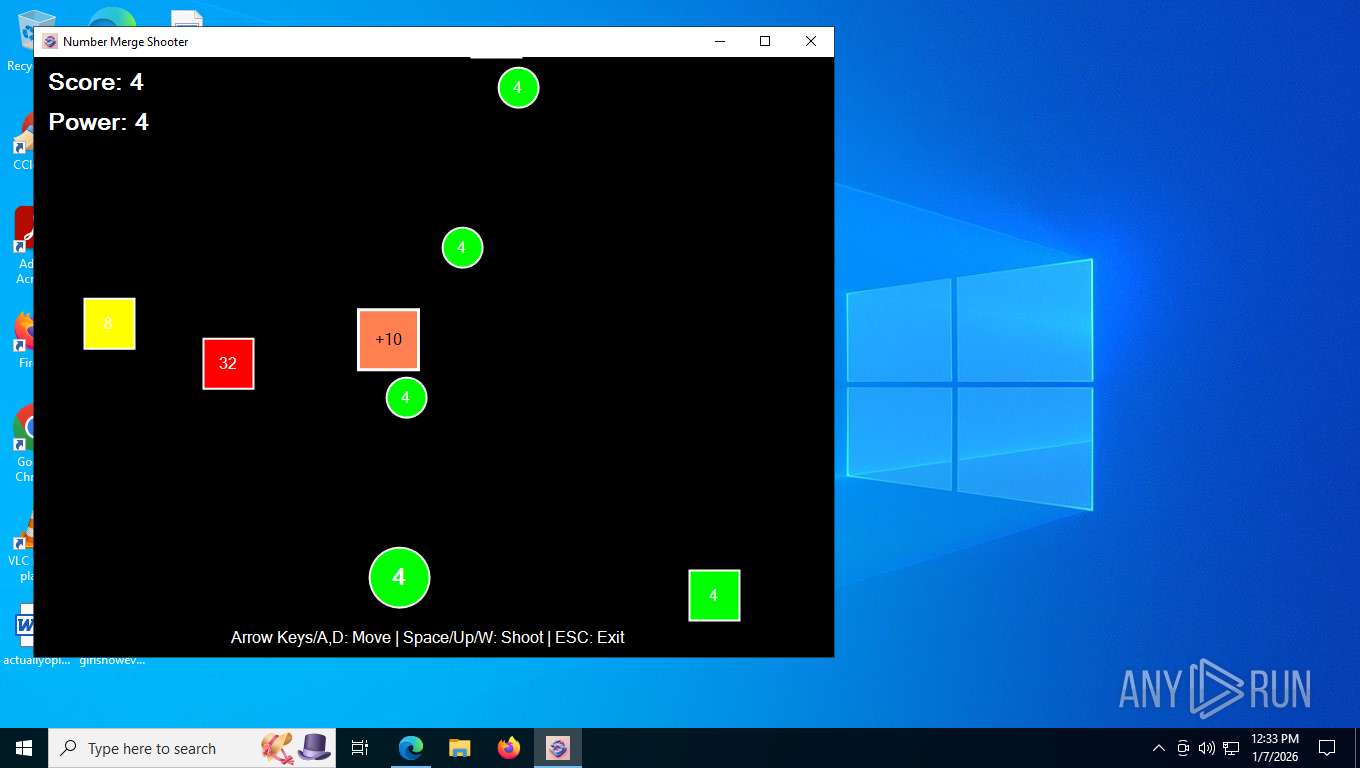This screenshot has height=768, width=1360.
Task: Click the small green 4 ball just under the +10 block
Action: [x=406, y=397]
